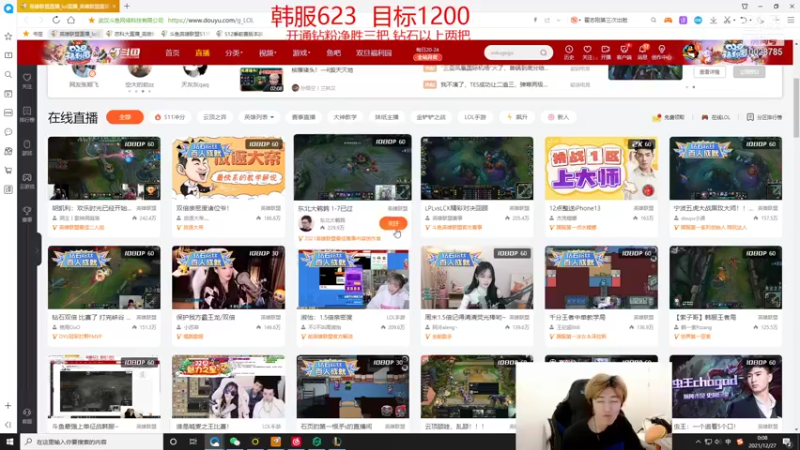This screenshot has width=800, height=450.
Task: Select the 赛事直播 filter chip
Action: [x=303, y=117]
